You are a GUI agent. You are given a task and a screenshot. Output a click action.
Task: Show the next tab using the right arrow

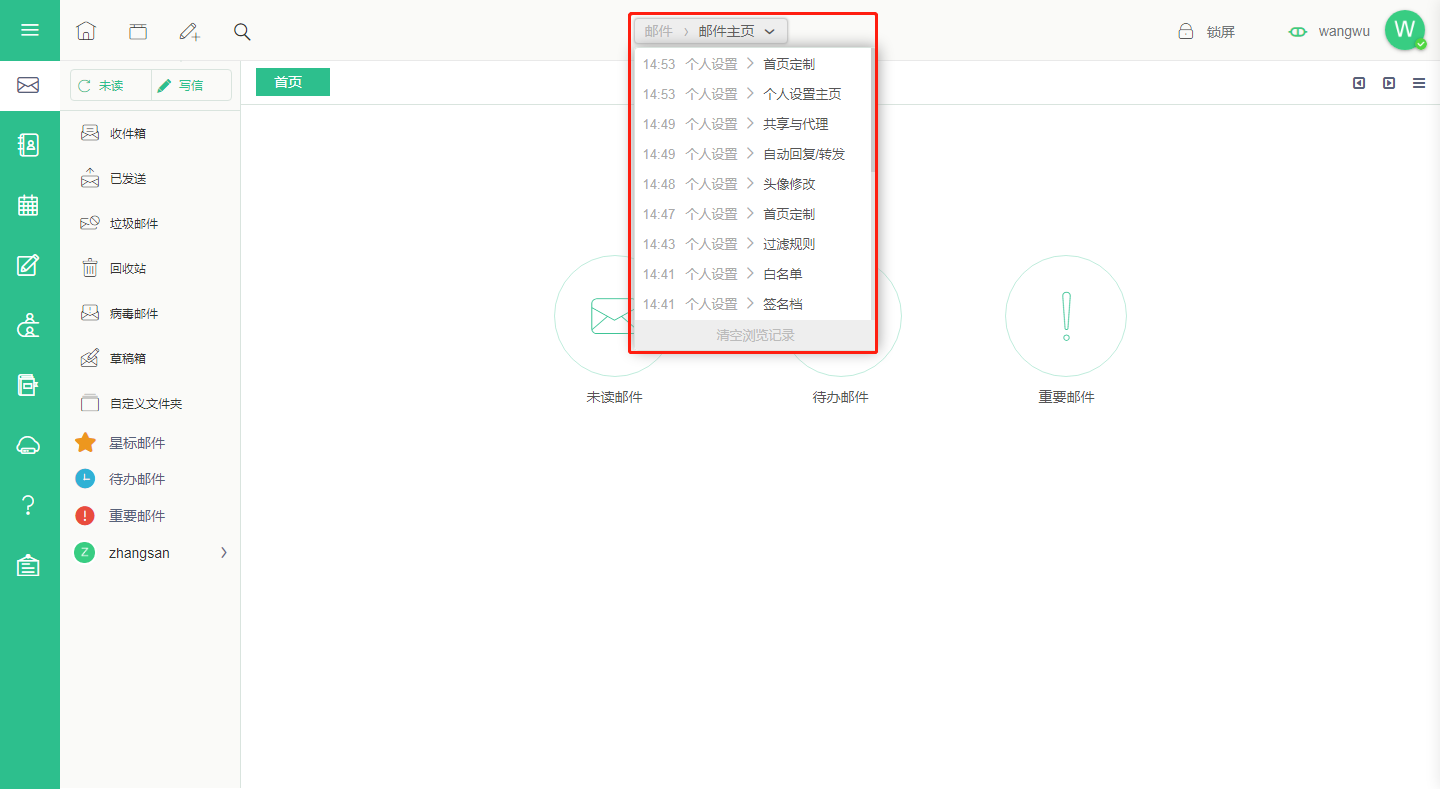pyautogui.click(x=1389, y=83)
